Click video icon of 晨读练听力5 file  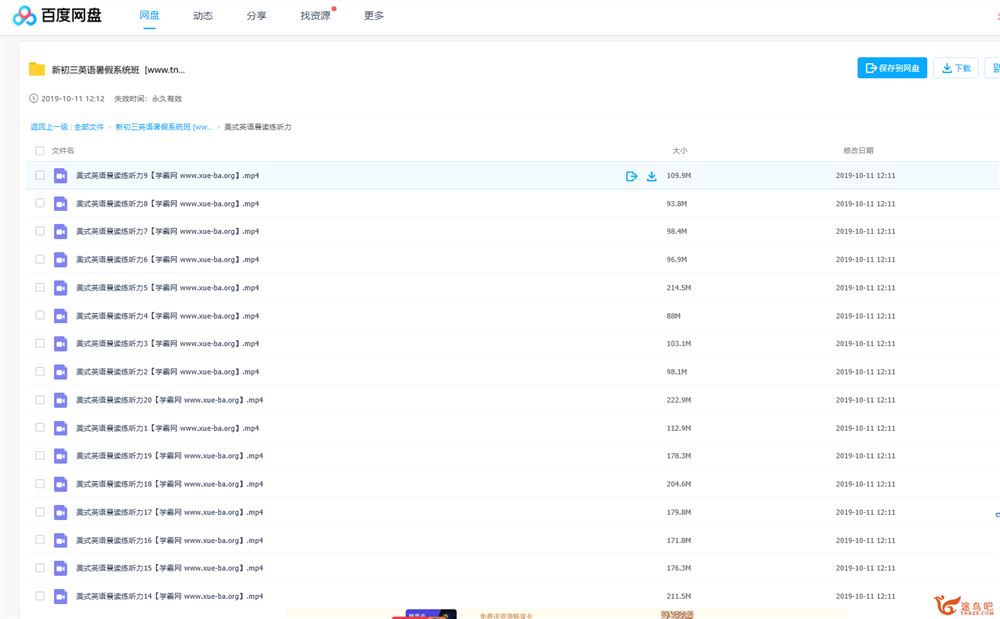(x=61, y=288)
